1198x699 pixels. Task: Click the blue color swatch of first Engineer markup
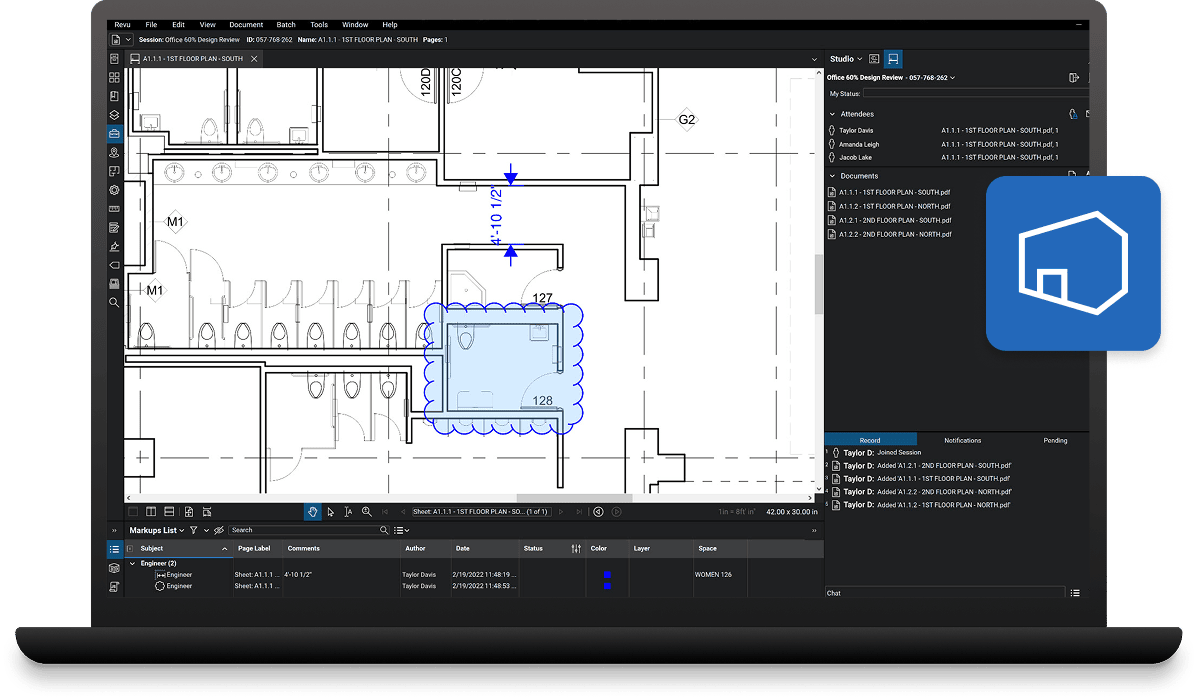(606, 575)
